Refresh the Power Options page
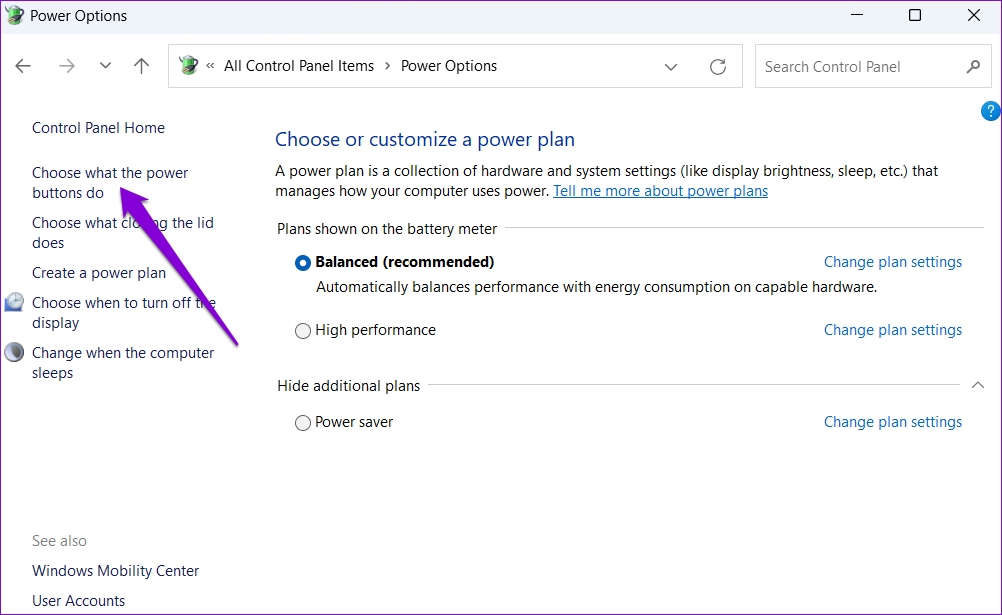Screen dimensions: 1002x615 (x=717, y=67)
